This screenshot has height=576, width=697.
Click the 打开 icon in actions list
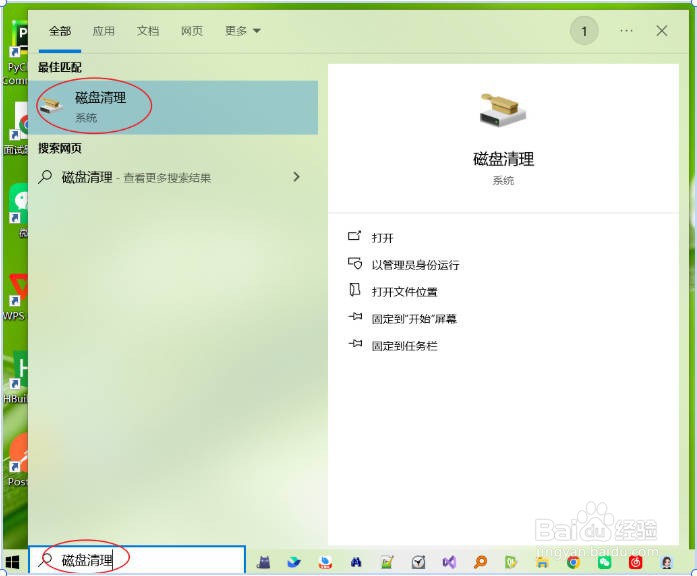click(x=354, y=236)
